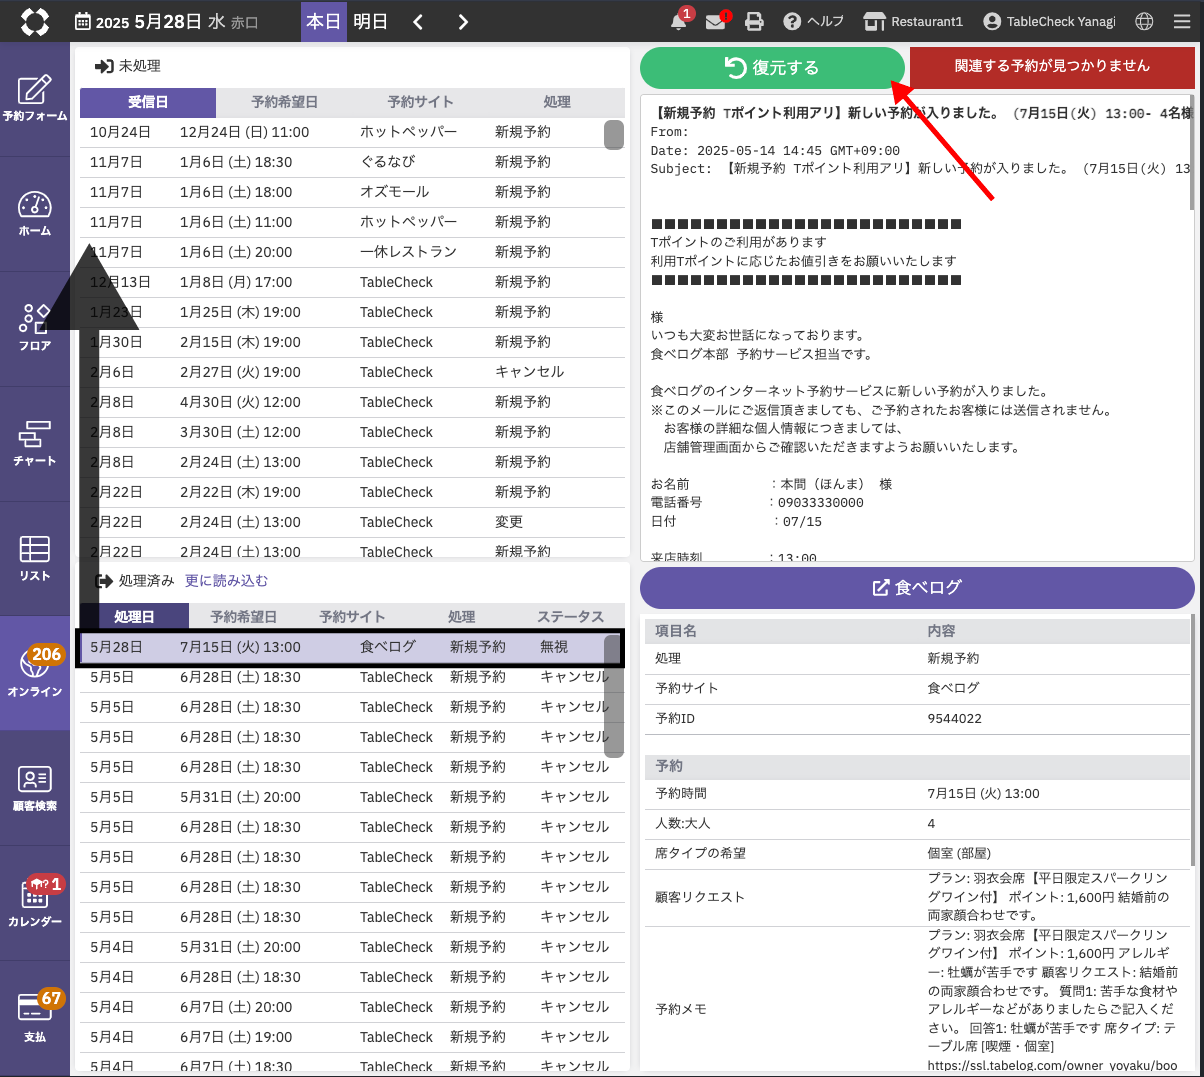Viewport: 1204px width, 1077px height.
Task: Click the 個室 (部屋) seat type value
Action: (x=959, y=853)
